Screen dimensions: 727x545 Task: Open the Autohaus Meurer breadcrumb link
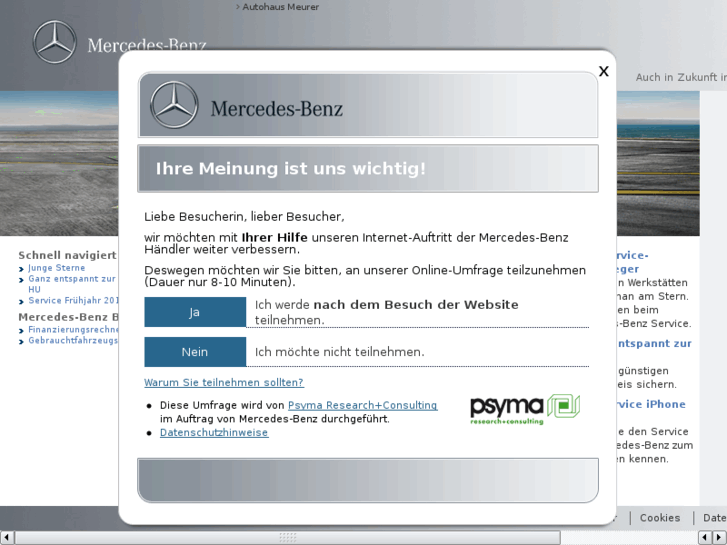(x=280, y=7)
